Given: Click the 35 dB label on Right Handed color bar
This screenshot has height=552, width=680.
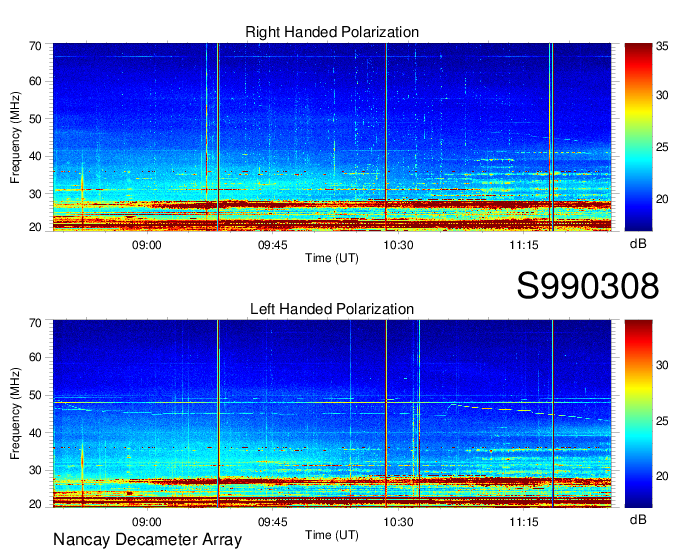Looking at the screenshot, I should pos(662,46).
